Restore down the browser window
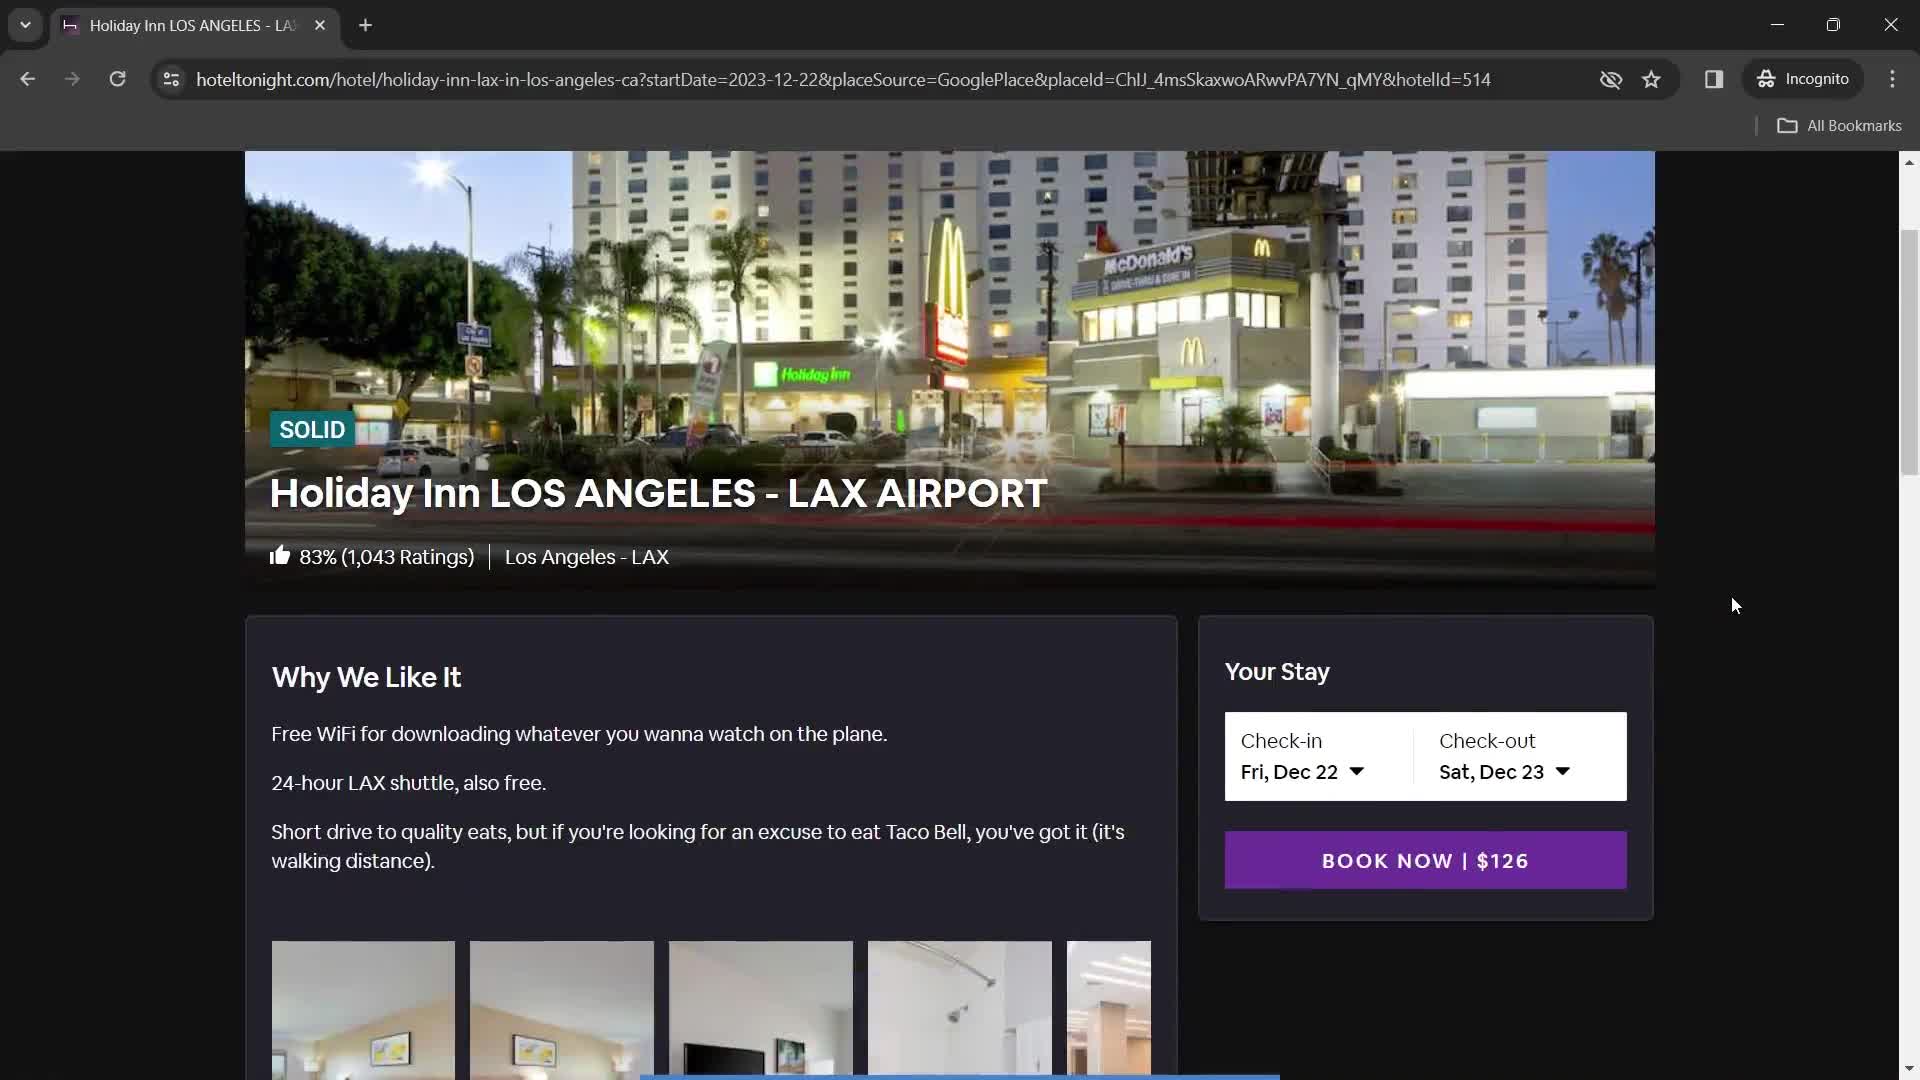Image resolution: width=1920 pixels, height=1080 pixels. click(1833, 25)
